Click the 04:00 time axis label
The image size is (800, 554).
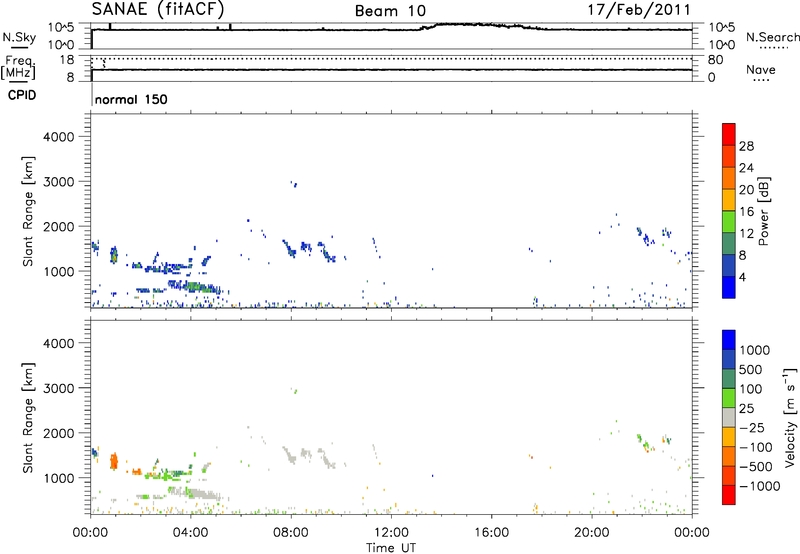tap(191, 533)
